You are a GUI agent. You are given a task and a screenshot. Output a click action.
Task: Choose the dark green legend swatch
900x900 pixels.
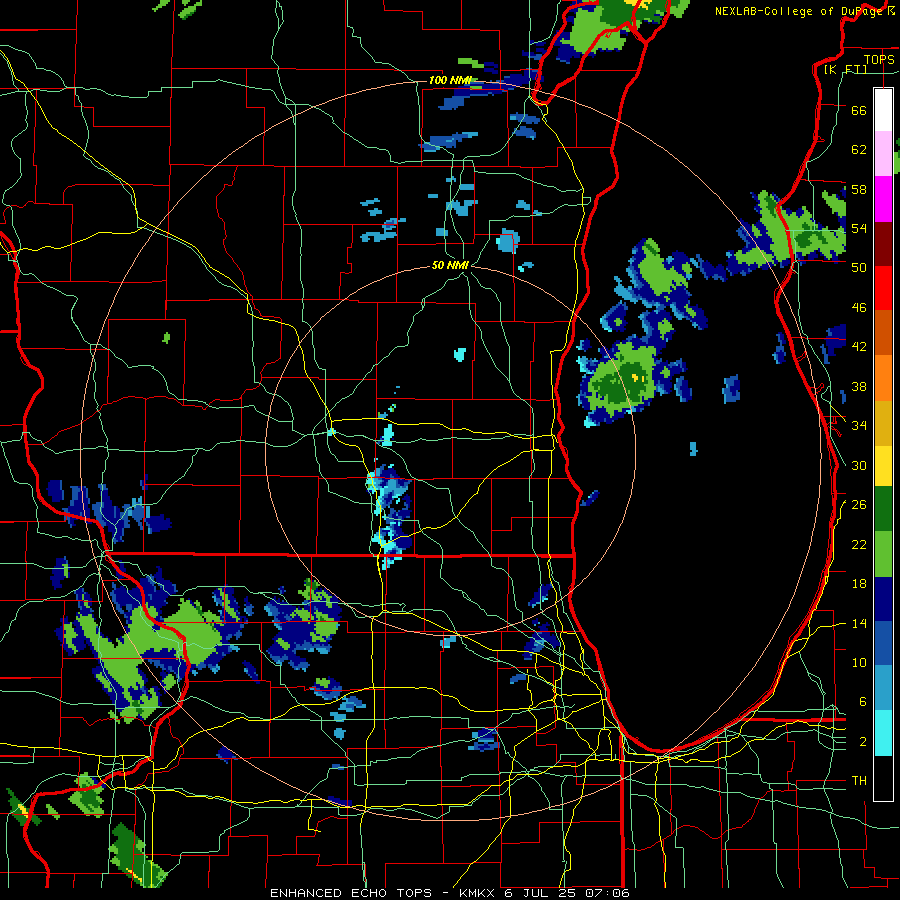point(883,509)
